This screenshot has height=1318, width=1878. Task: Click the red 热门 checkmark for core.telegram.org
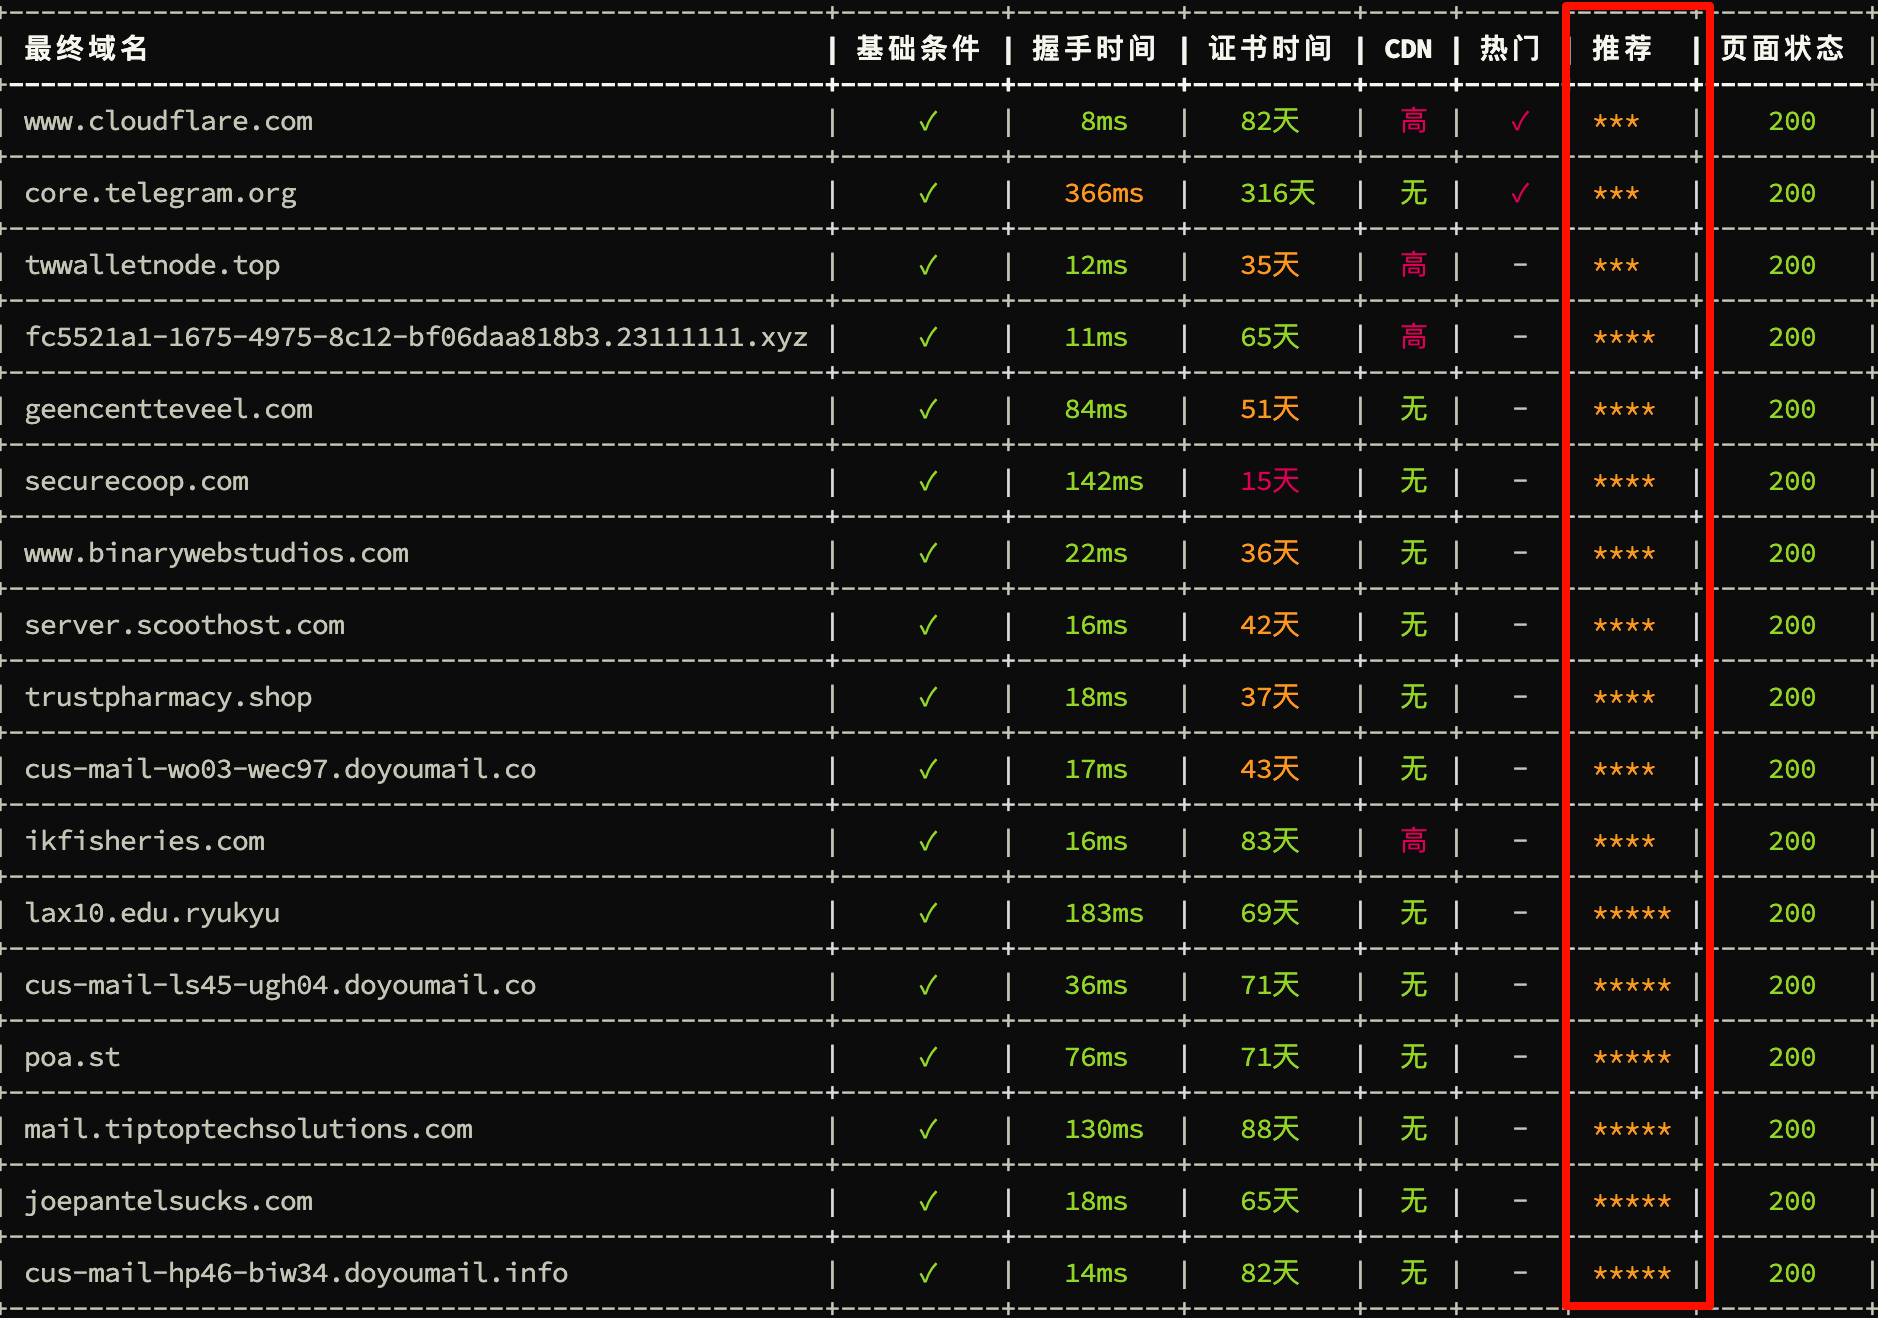tap(1520, 194)
